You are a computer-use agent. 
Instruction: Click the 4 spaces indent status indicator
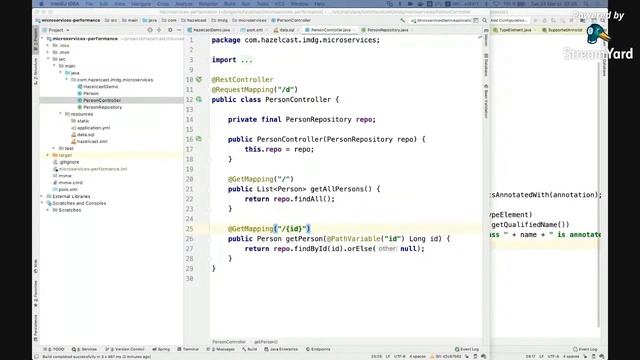click(418, 356)
